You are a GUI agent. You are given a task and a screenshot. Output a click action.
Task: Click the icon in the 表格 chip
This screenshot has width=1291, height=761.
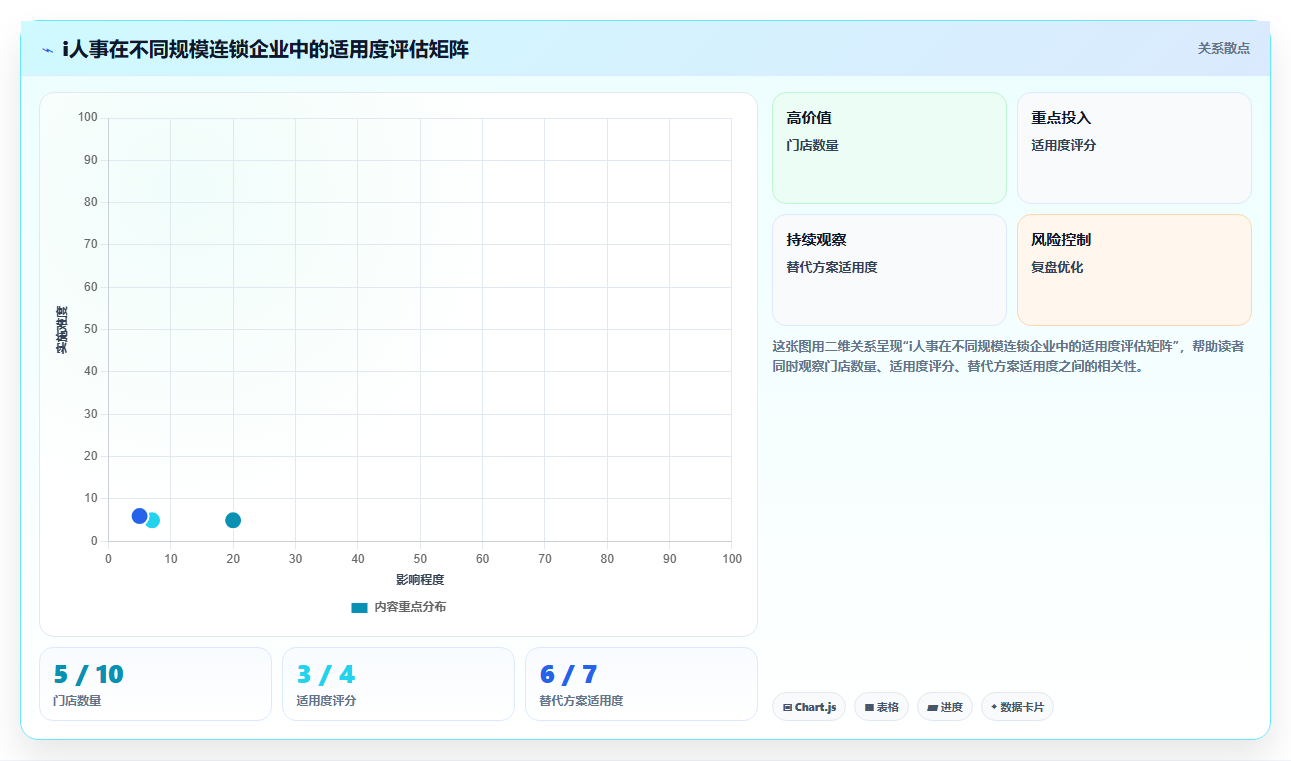point(869,707)
